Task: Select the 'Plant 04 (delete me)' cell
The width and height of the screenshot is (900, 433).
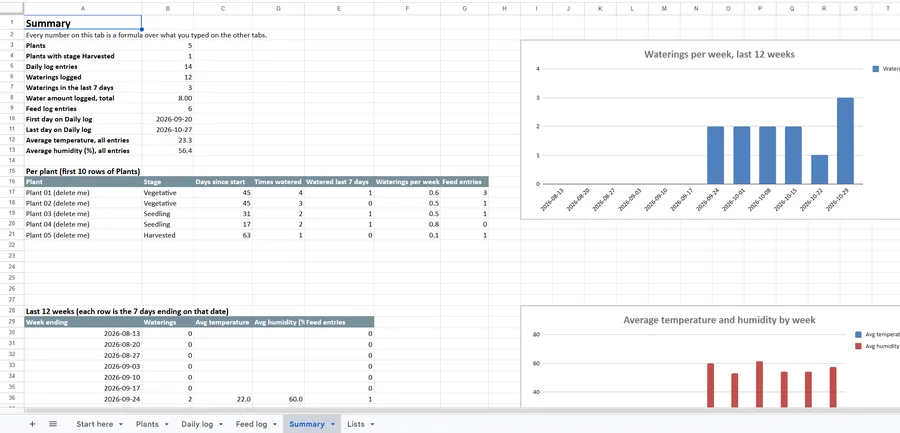Action: click(83, 225)
